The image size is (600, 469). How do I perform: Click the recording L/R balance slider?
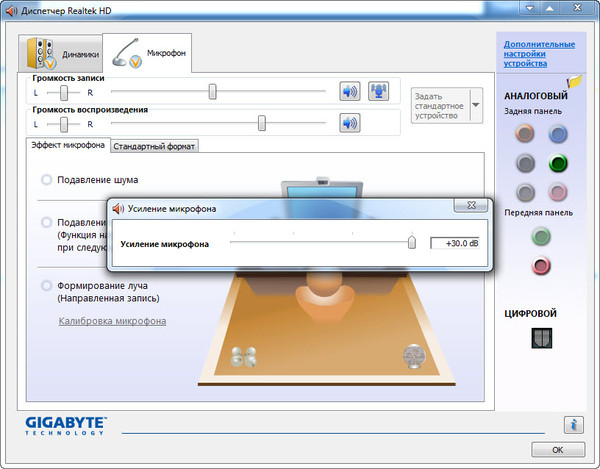coord(64,93)
